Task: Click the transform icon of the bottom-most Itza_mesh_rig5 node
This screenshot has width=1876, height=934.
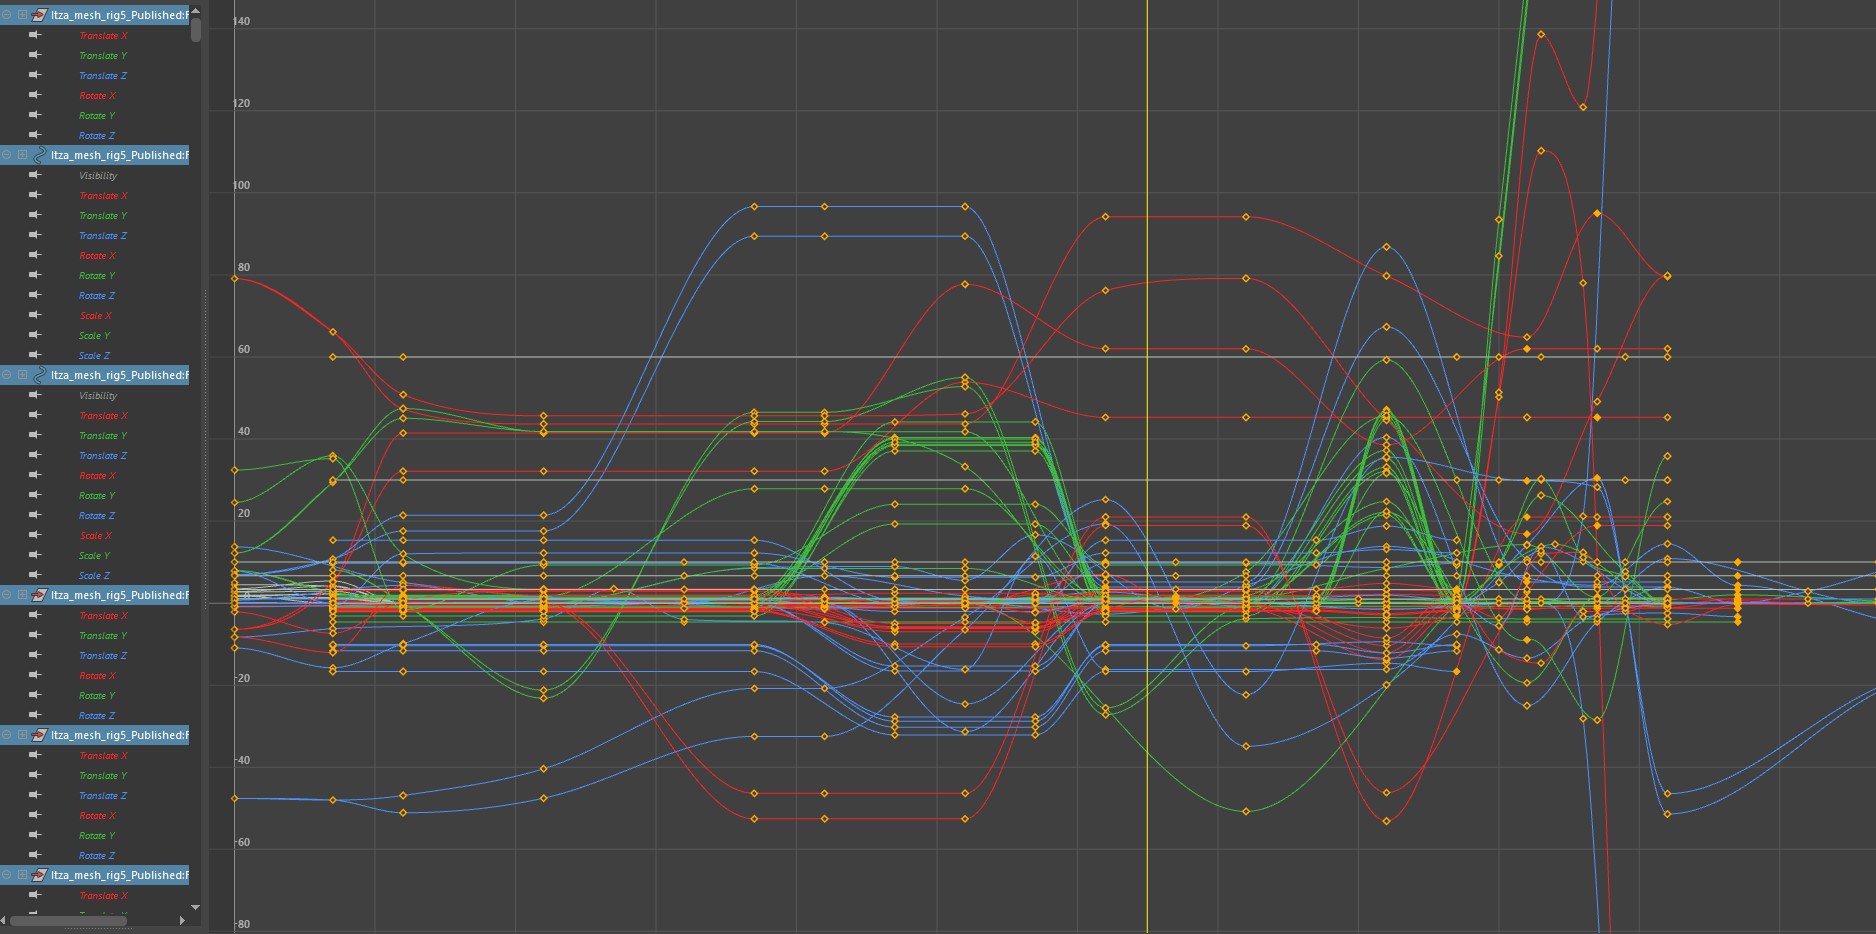Action: 40,875
